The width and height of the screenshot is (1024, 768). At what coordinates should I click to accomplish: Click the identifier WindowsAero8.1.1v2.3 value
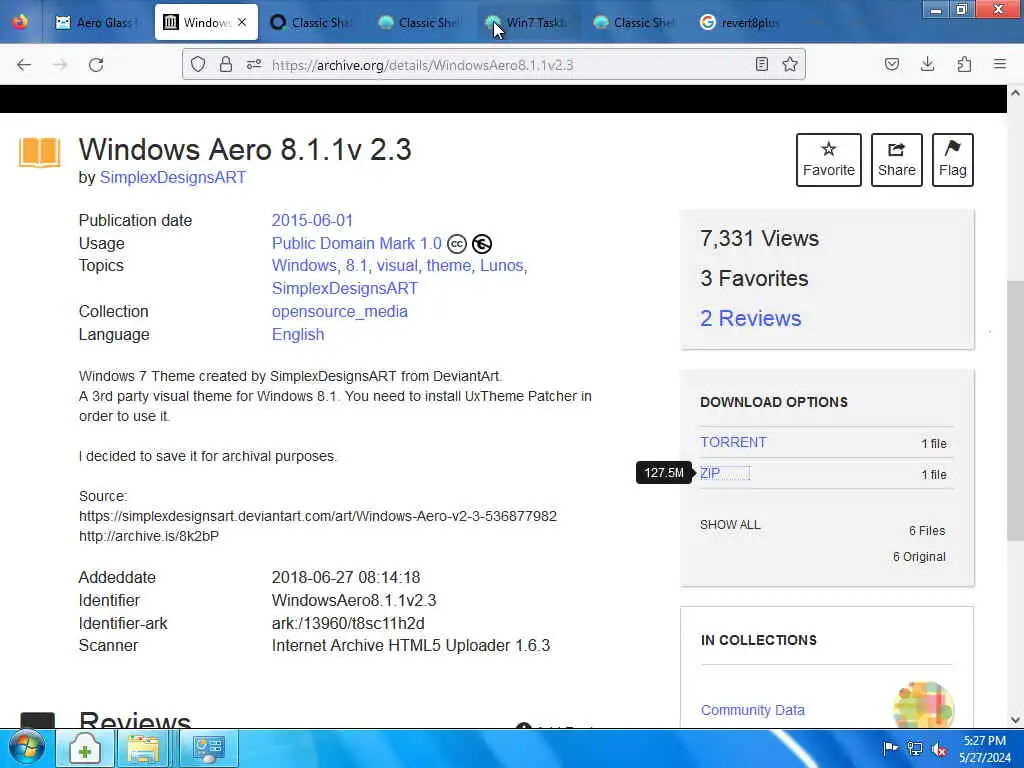[x=354, y=600]
